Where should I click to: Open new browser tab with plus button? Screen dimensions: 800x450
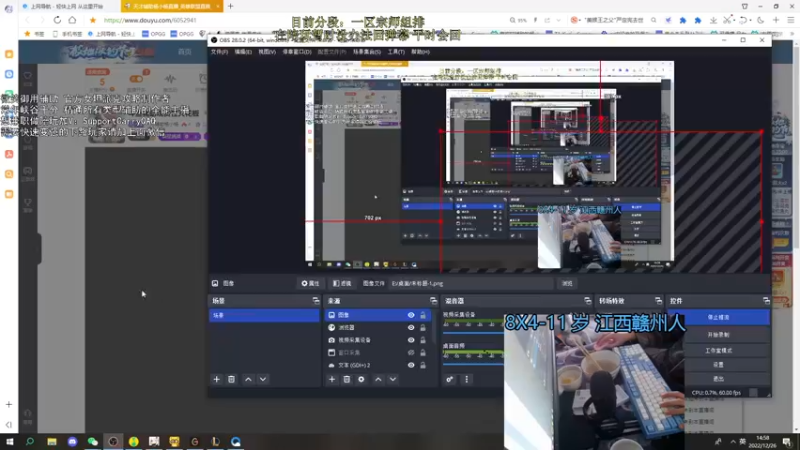[231, 6]
